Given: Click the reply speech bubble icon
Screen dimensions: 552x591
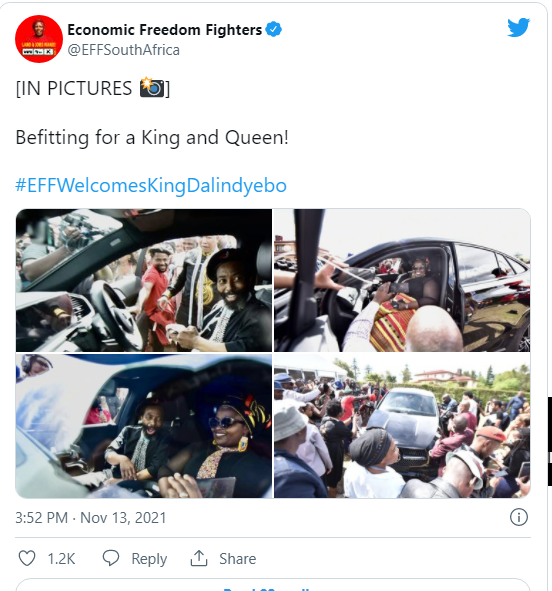Looking at the screenshot, I should (111, 558).
